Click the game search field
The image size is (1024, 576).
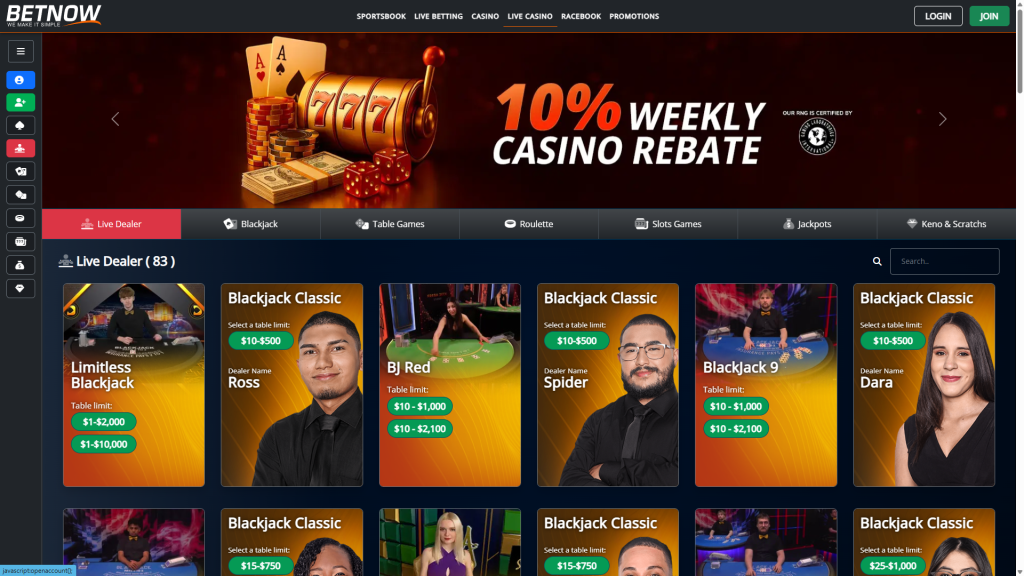[944, 261]
